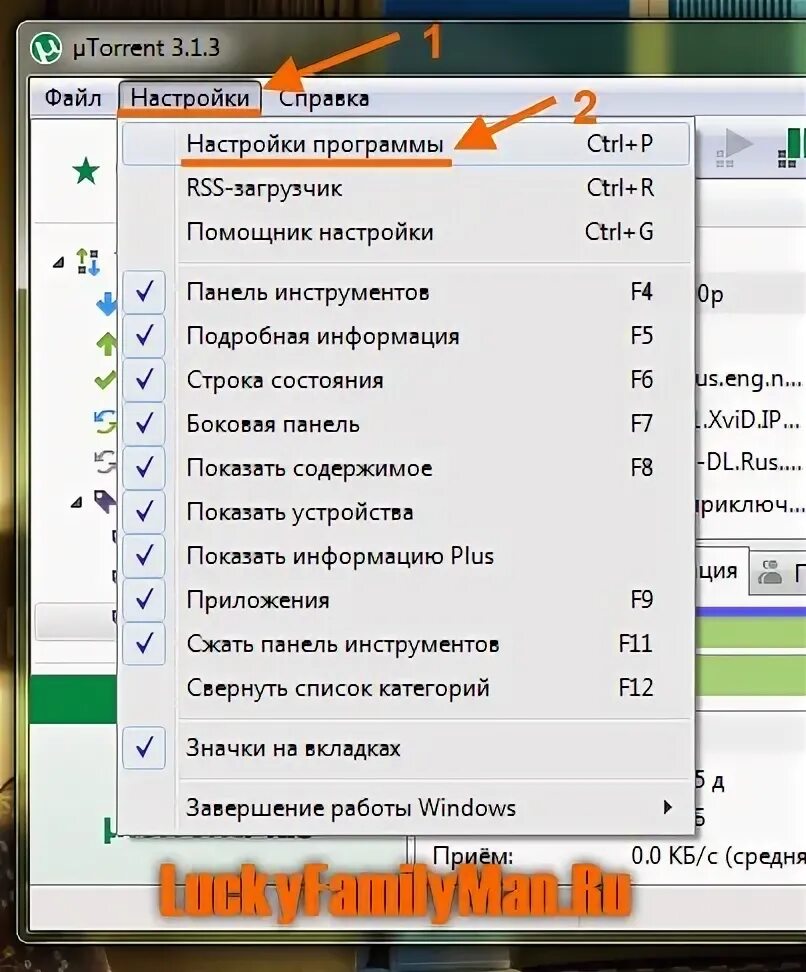The height and width of the screenshot is (972, 806).
Task: Toggle Строка состояния option
Action: [x=405, y=380]
